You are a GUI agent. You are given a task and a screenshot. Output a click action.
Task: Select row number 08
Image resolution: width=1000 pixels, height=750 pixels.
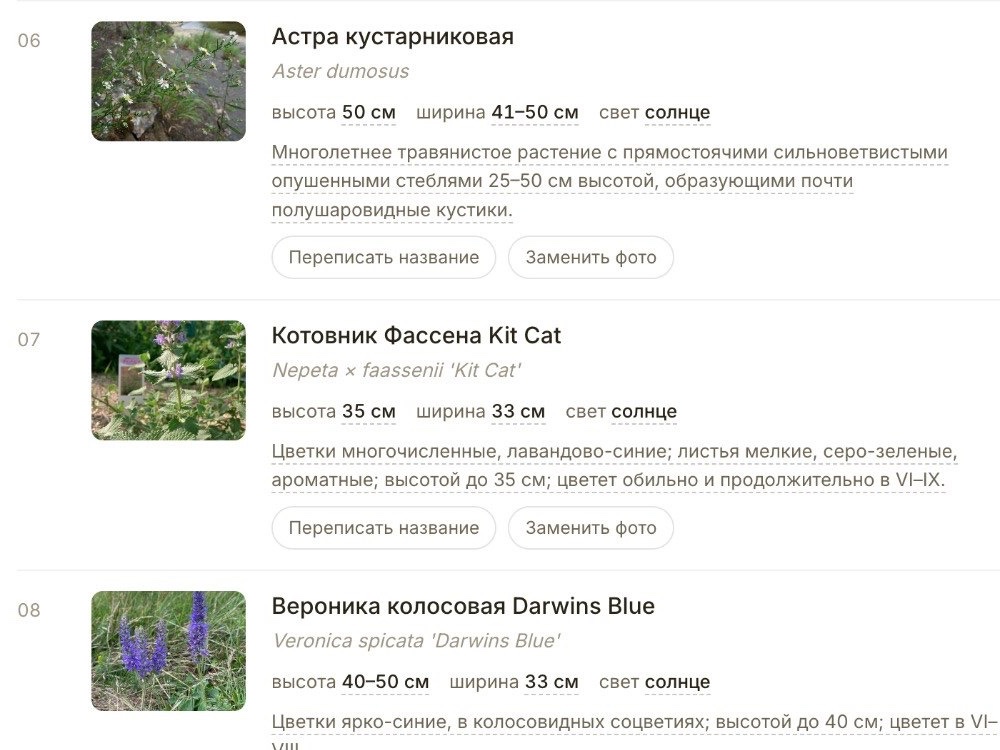tap(29, 610)
